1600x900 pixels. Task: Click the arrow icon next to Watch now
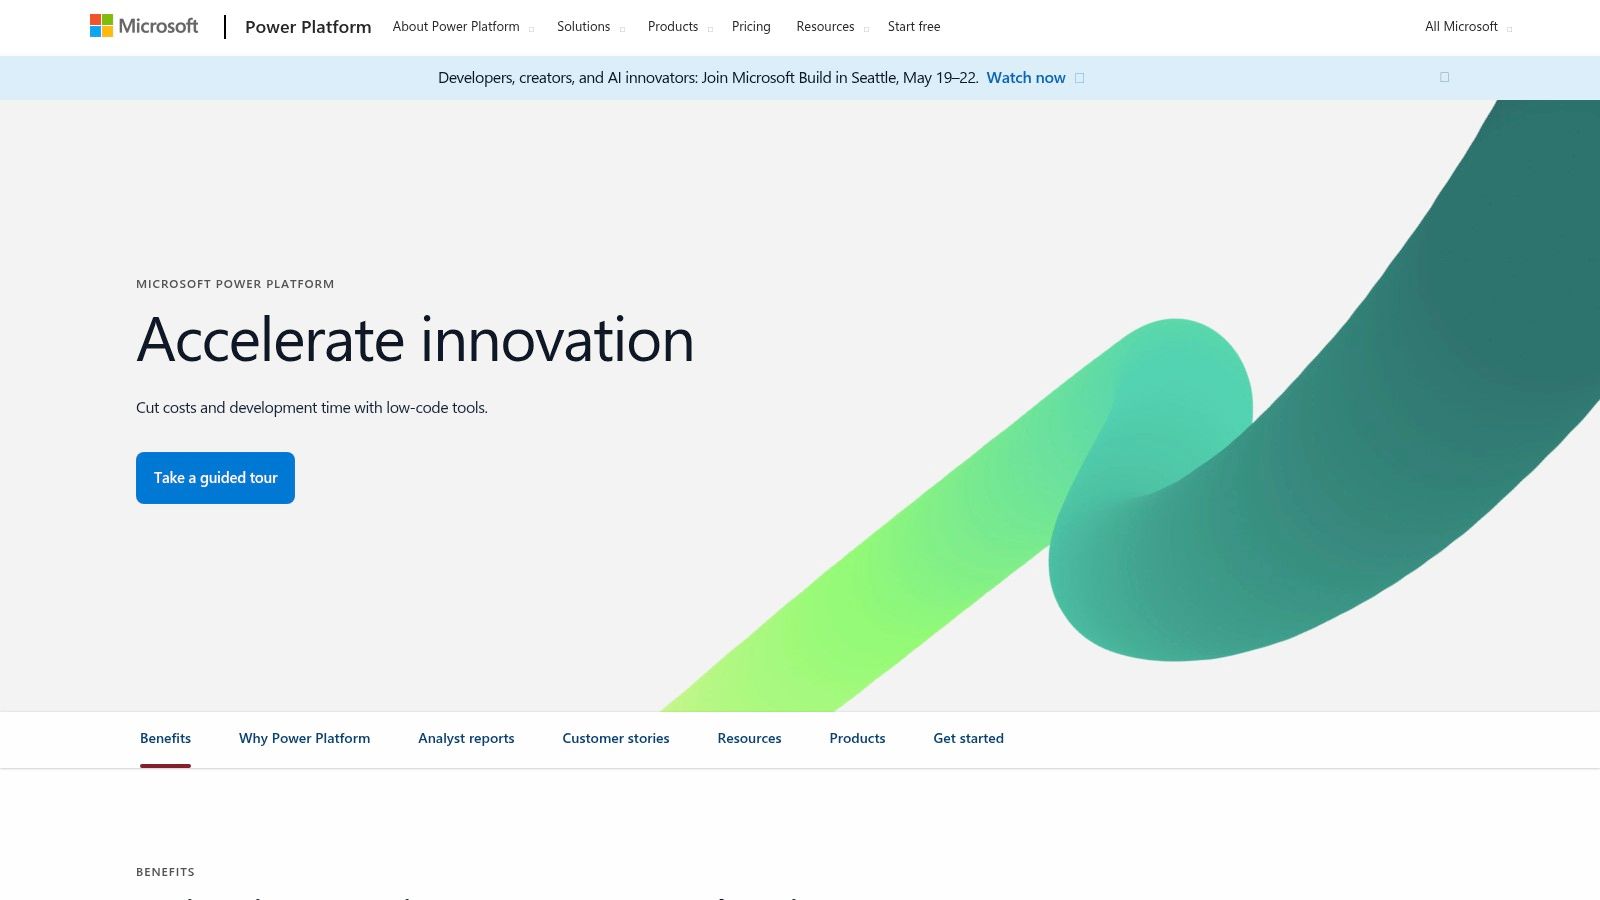tap(1079, 78)
